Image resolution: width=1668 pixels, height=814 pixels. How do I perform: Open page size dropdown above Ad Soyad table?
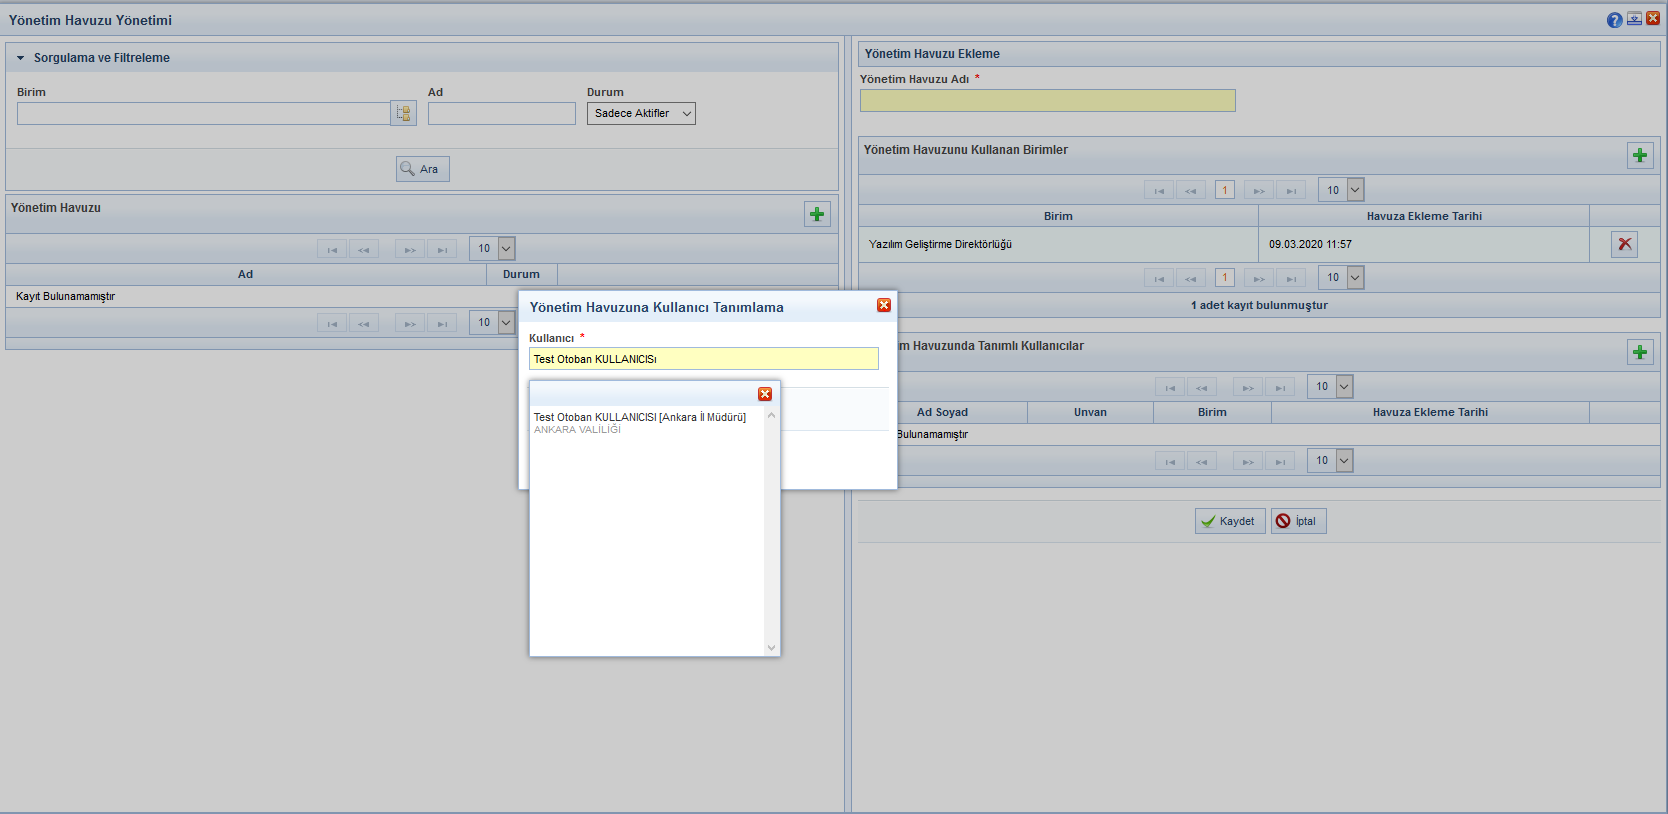1329,387
